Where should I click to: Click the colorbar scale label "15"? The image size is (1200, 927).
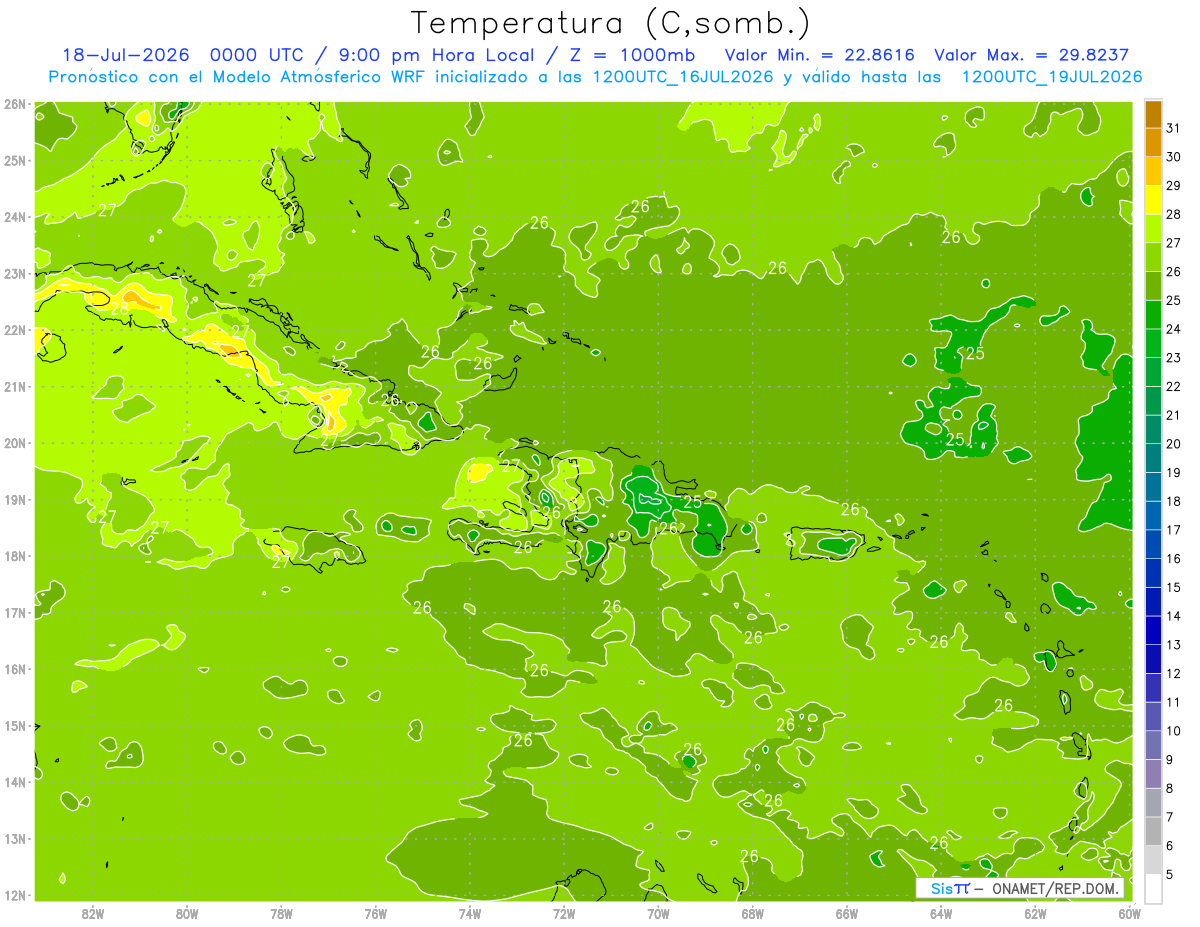[x=1174, y=587]
